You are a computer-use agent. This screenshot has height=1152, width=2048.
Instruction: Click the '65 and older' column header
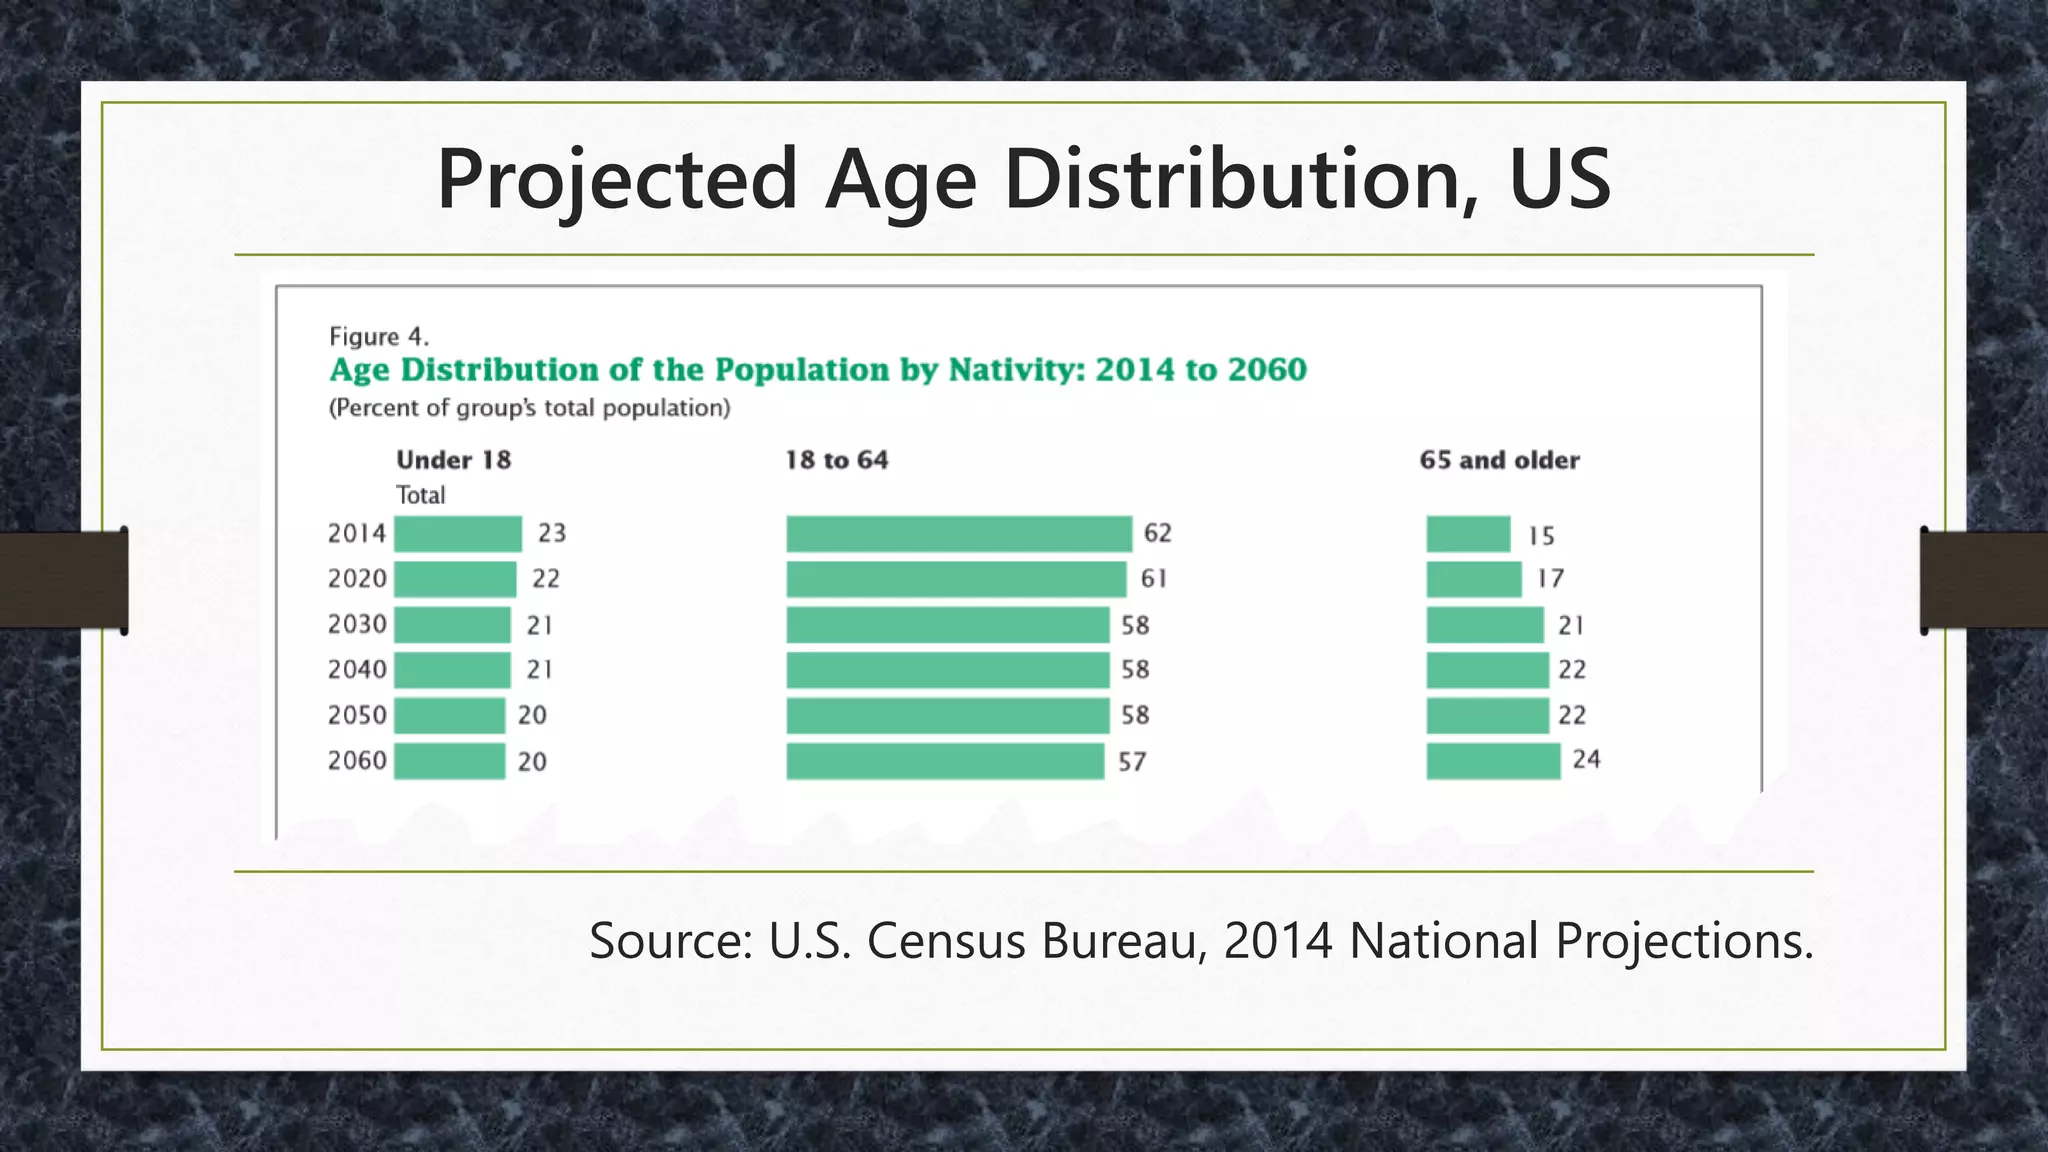(1499, 460)
